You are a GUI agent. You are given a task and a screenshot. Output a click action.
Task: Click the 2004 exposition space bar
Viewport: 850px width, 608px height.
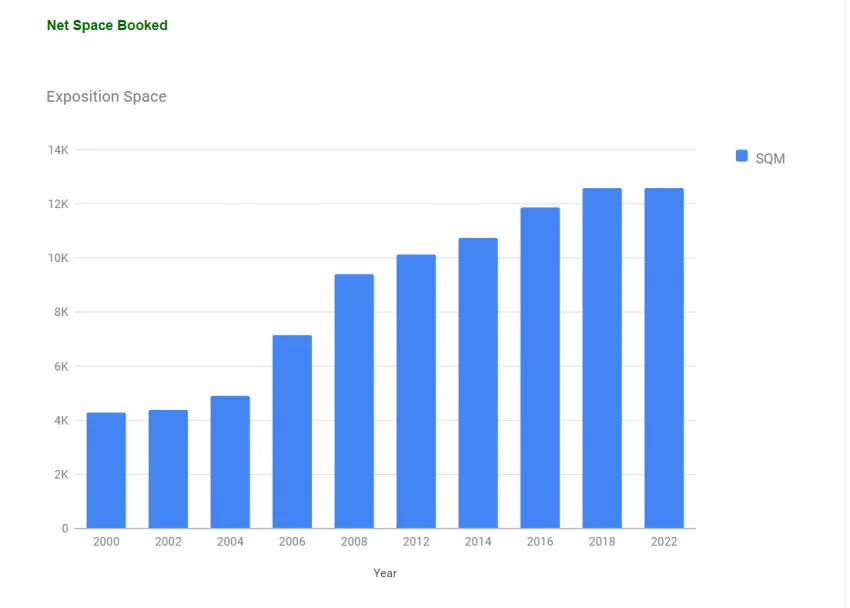click(x=230, y=461)
